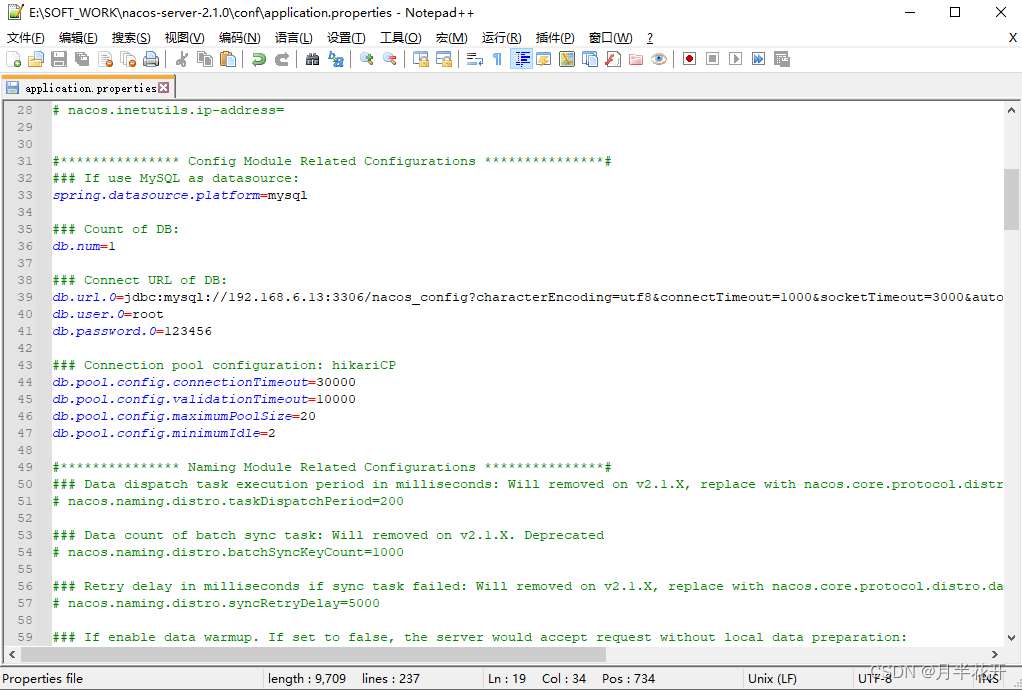Screen dimensions: 1022x690
Task: Open Folder as Workspace icon
Action: click(636, 59)
